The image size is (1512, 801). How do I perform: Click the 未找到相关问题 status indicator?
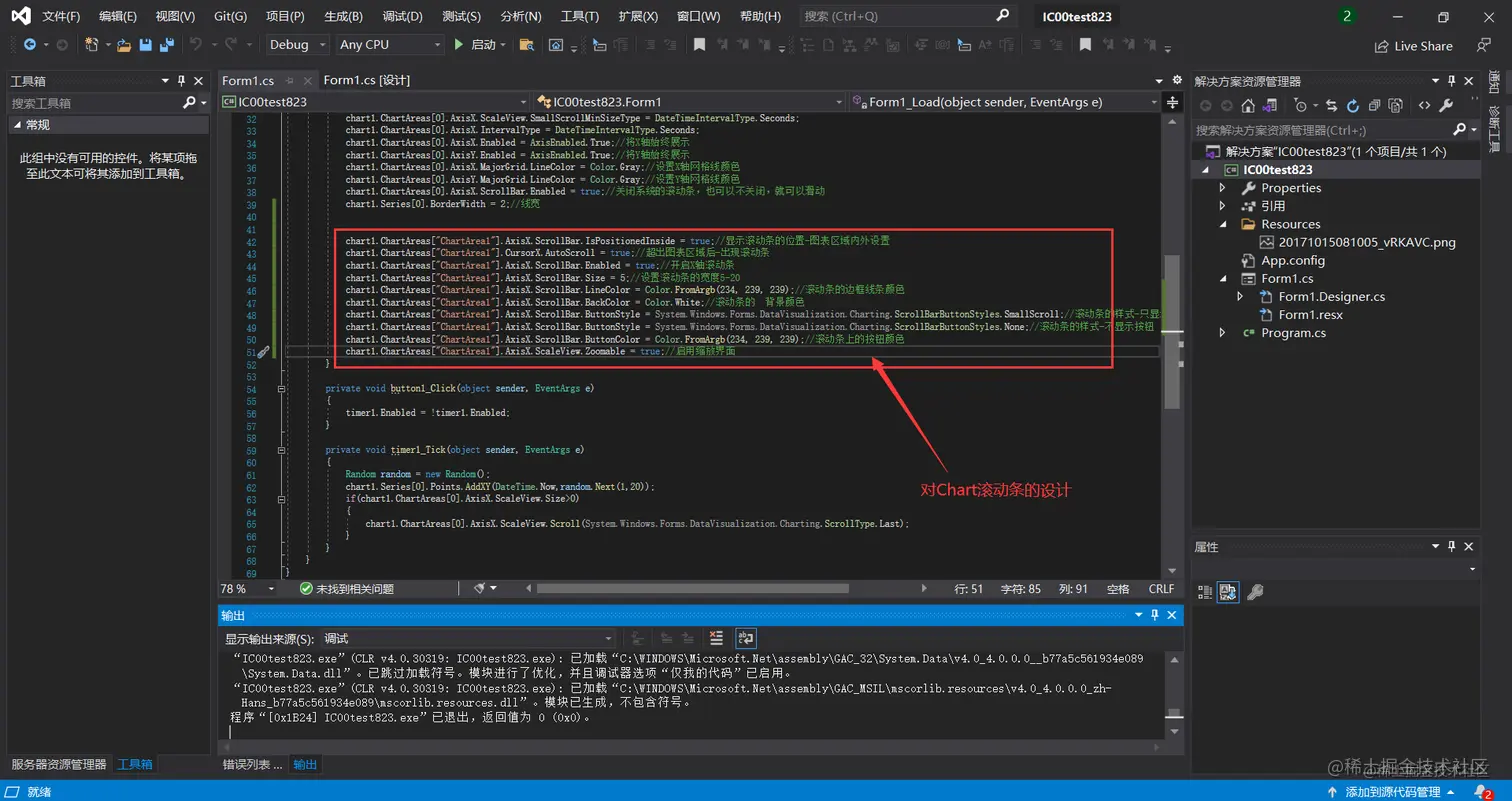tap(346, 589)
